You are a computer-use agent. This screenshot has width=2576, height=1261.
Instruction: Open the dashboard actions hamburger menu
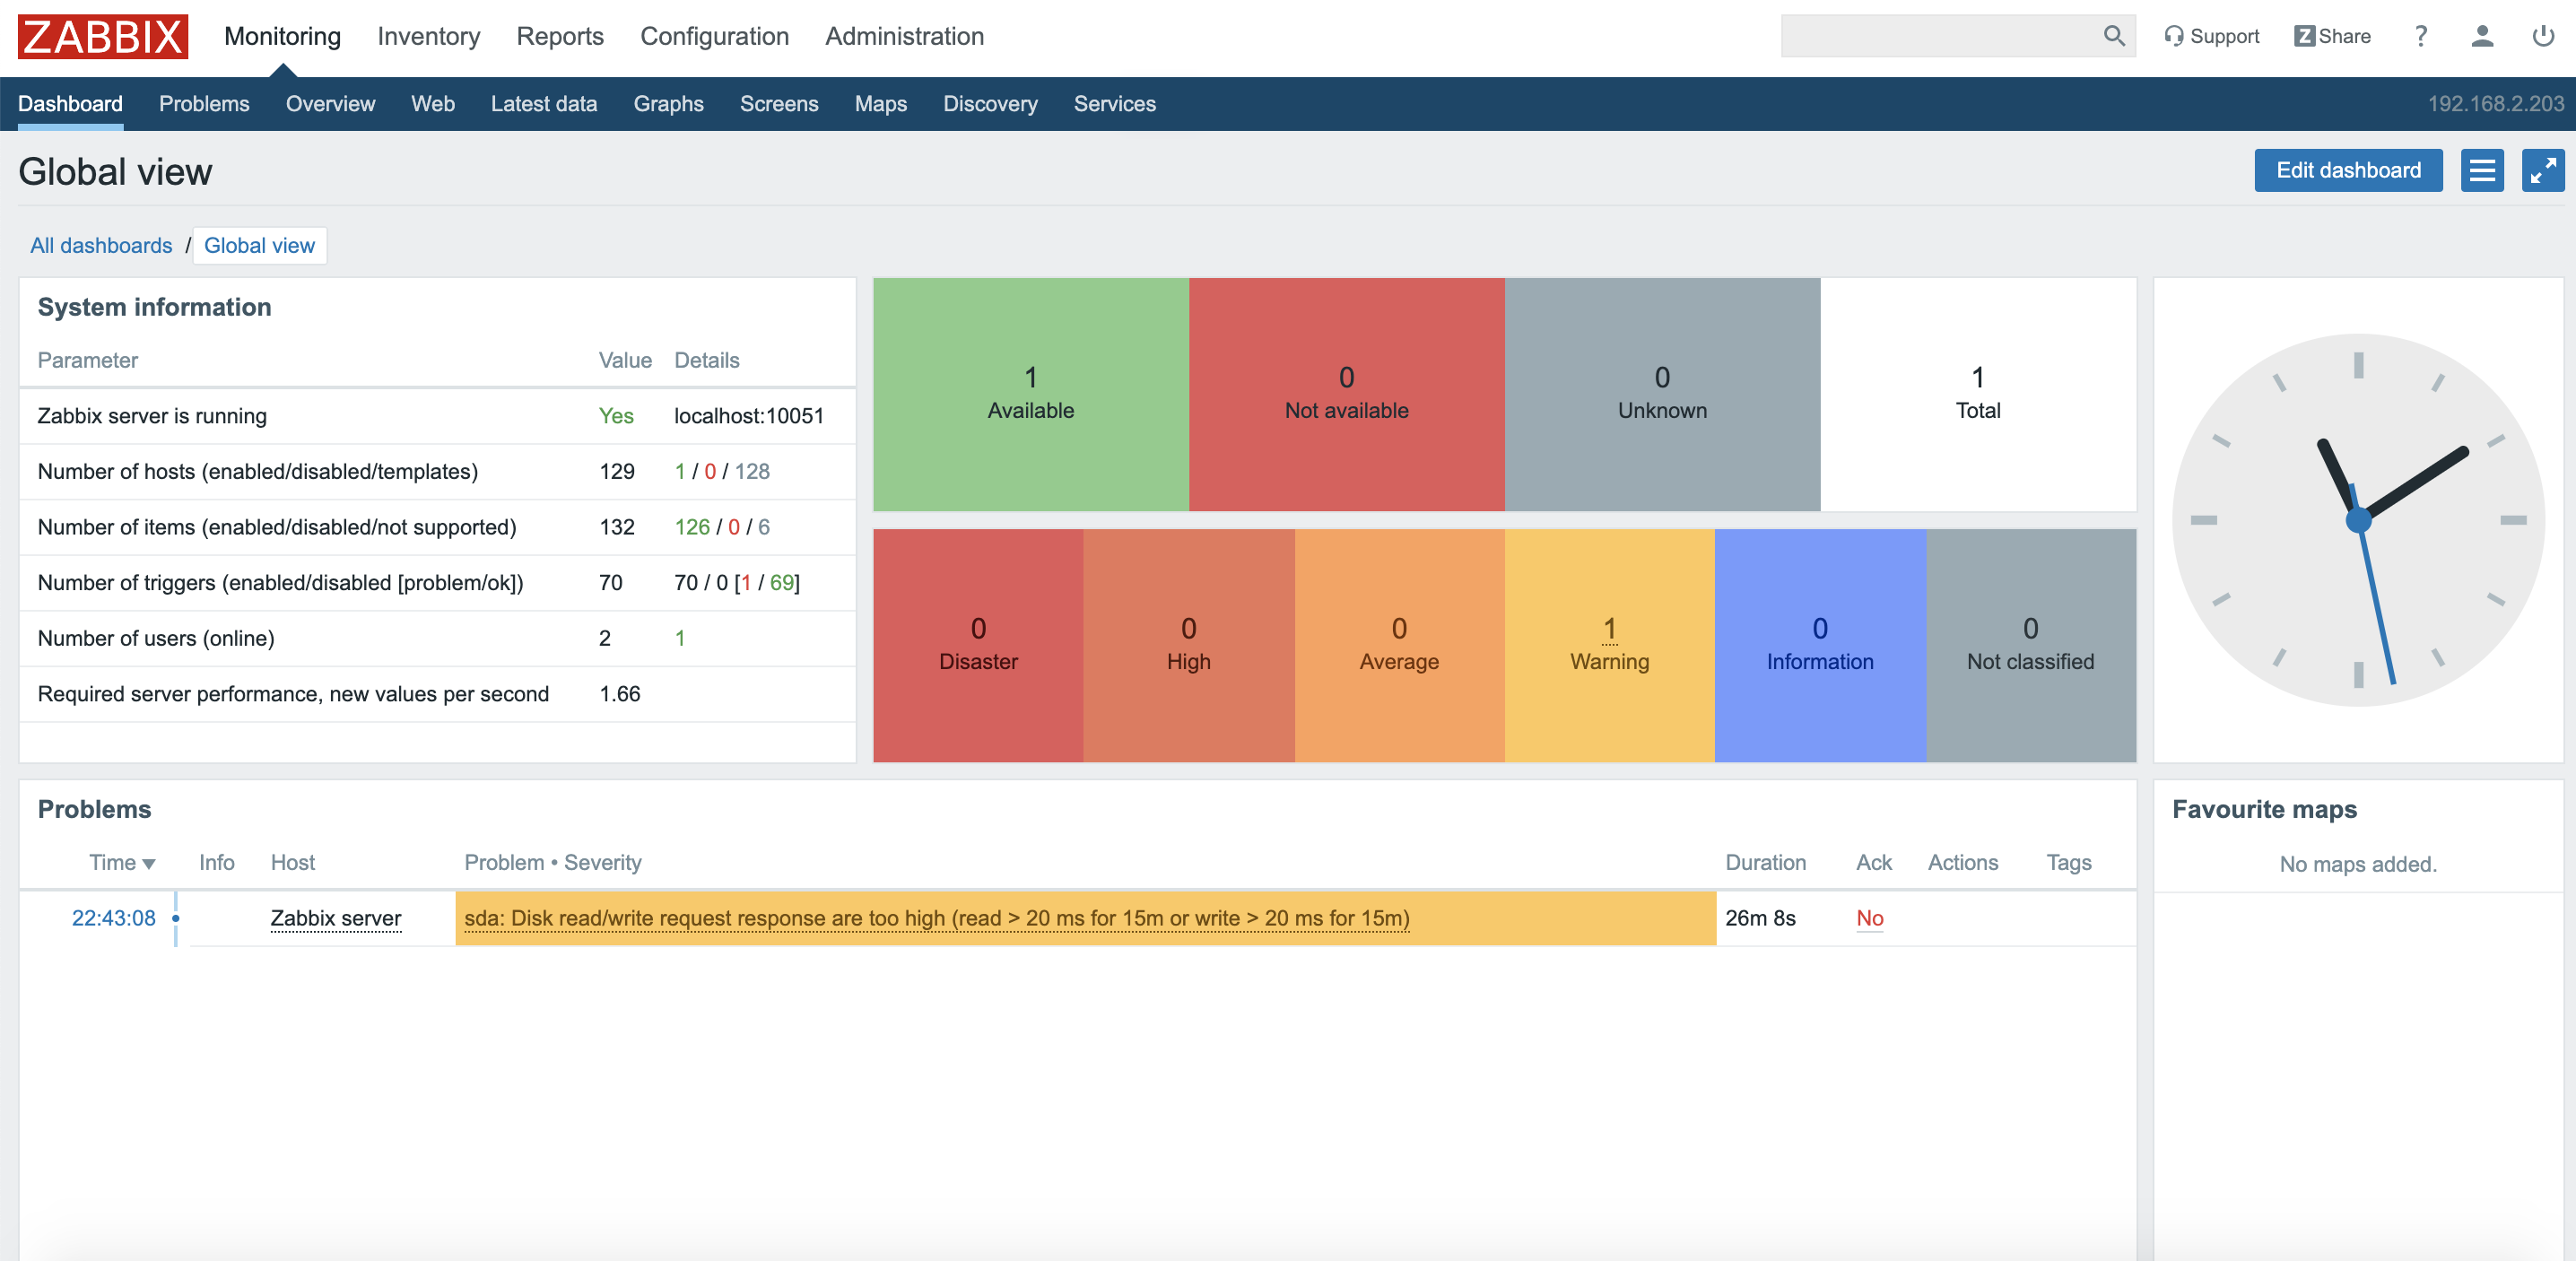(2481, 170)
